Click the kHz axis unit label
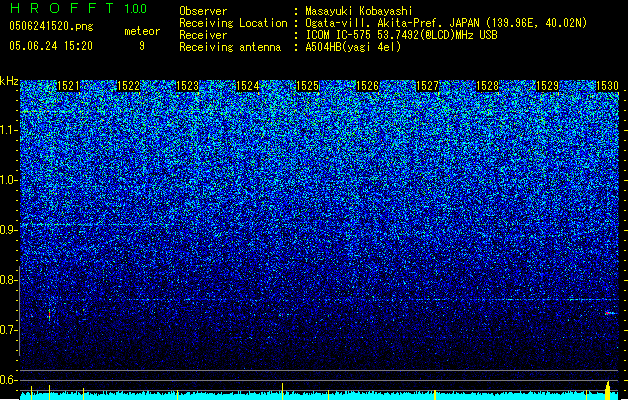 point(9,81)
